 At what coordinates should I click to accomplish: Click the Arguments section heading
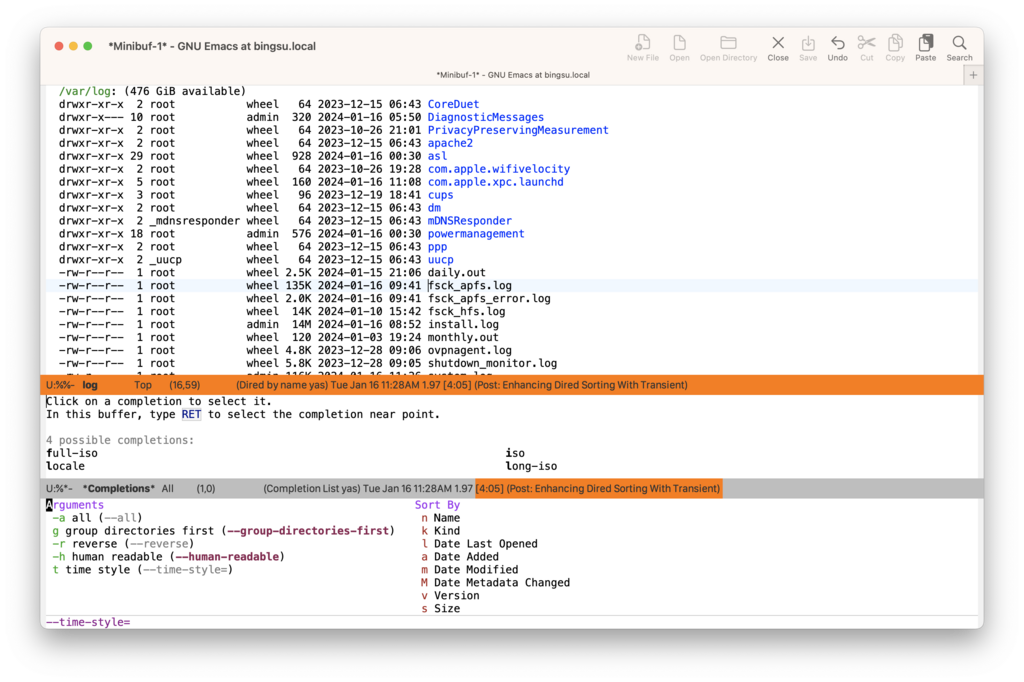tap(75, 505)
